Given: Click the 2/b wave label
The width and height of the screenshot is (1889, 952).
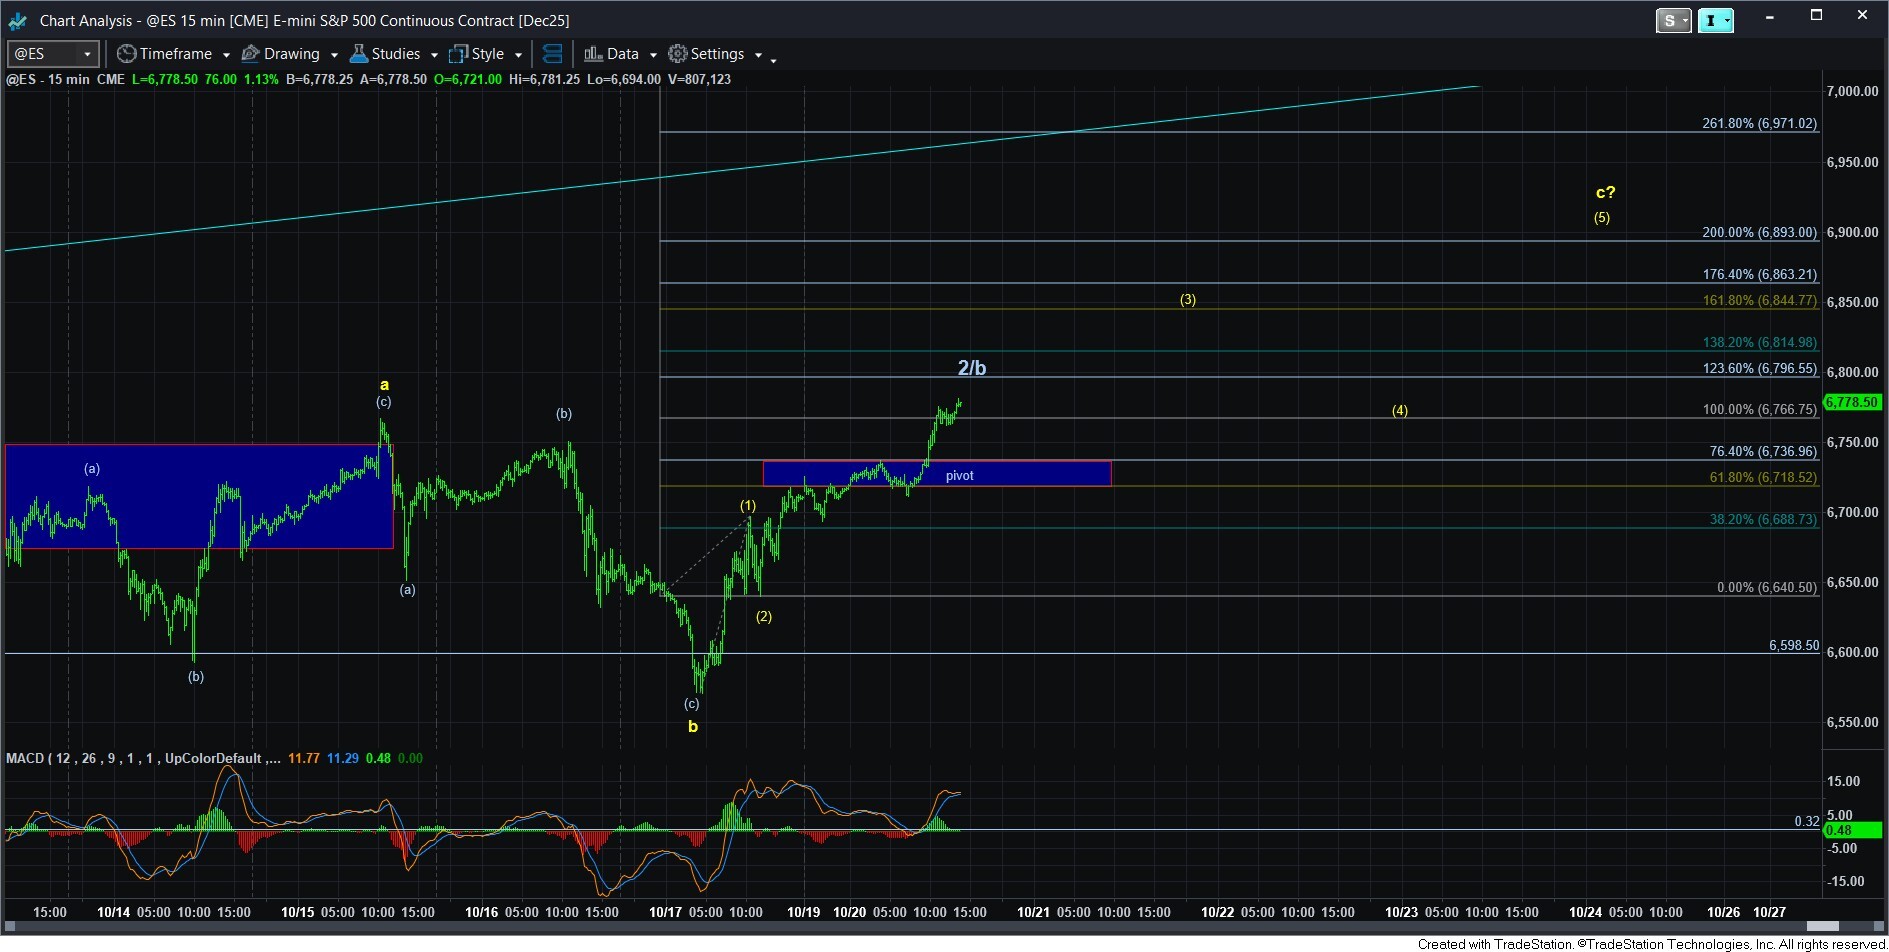Looking at the screenshot, I should pos(971,368).
